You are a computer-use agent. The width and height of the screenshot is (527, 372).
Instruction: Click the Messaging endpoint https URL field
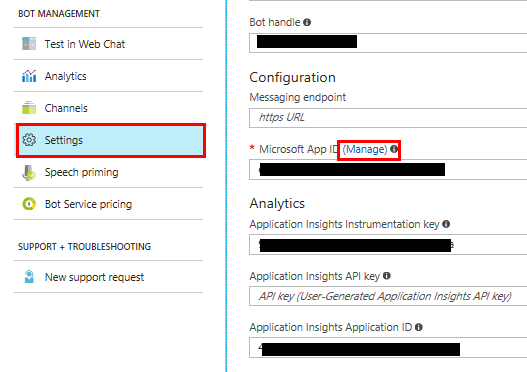coord(388,118)
